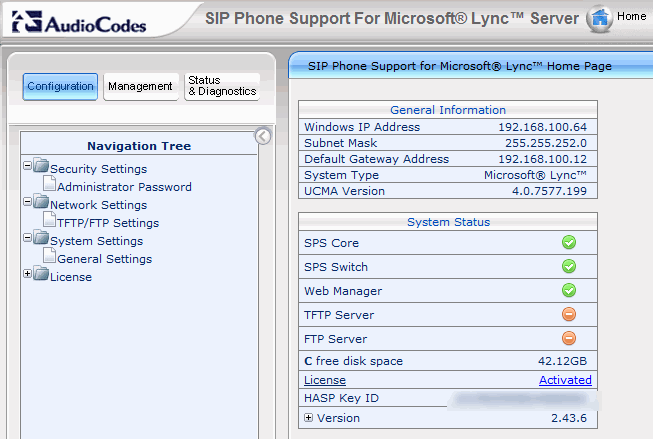653x439 pixels.
Task: Collapse the System Settings tree node
Action: [27, 238]
